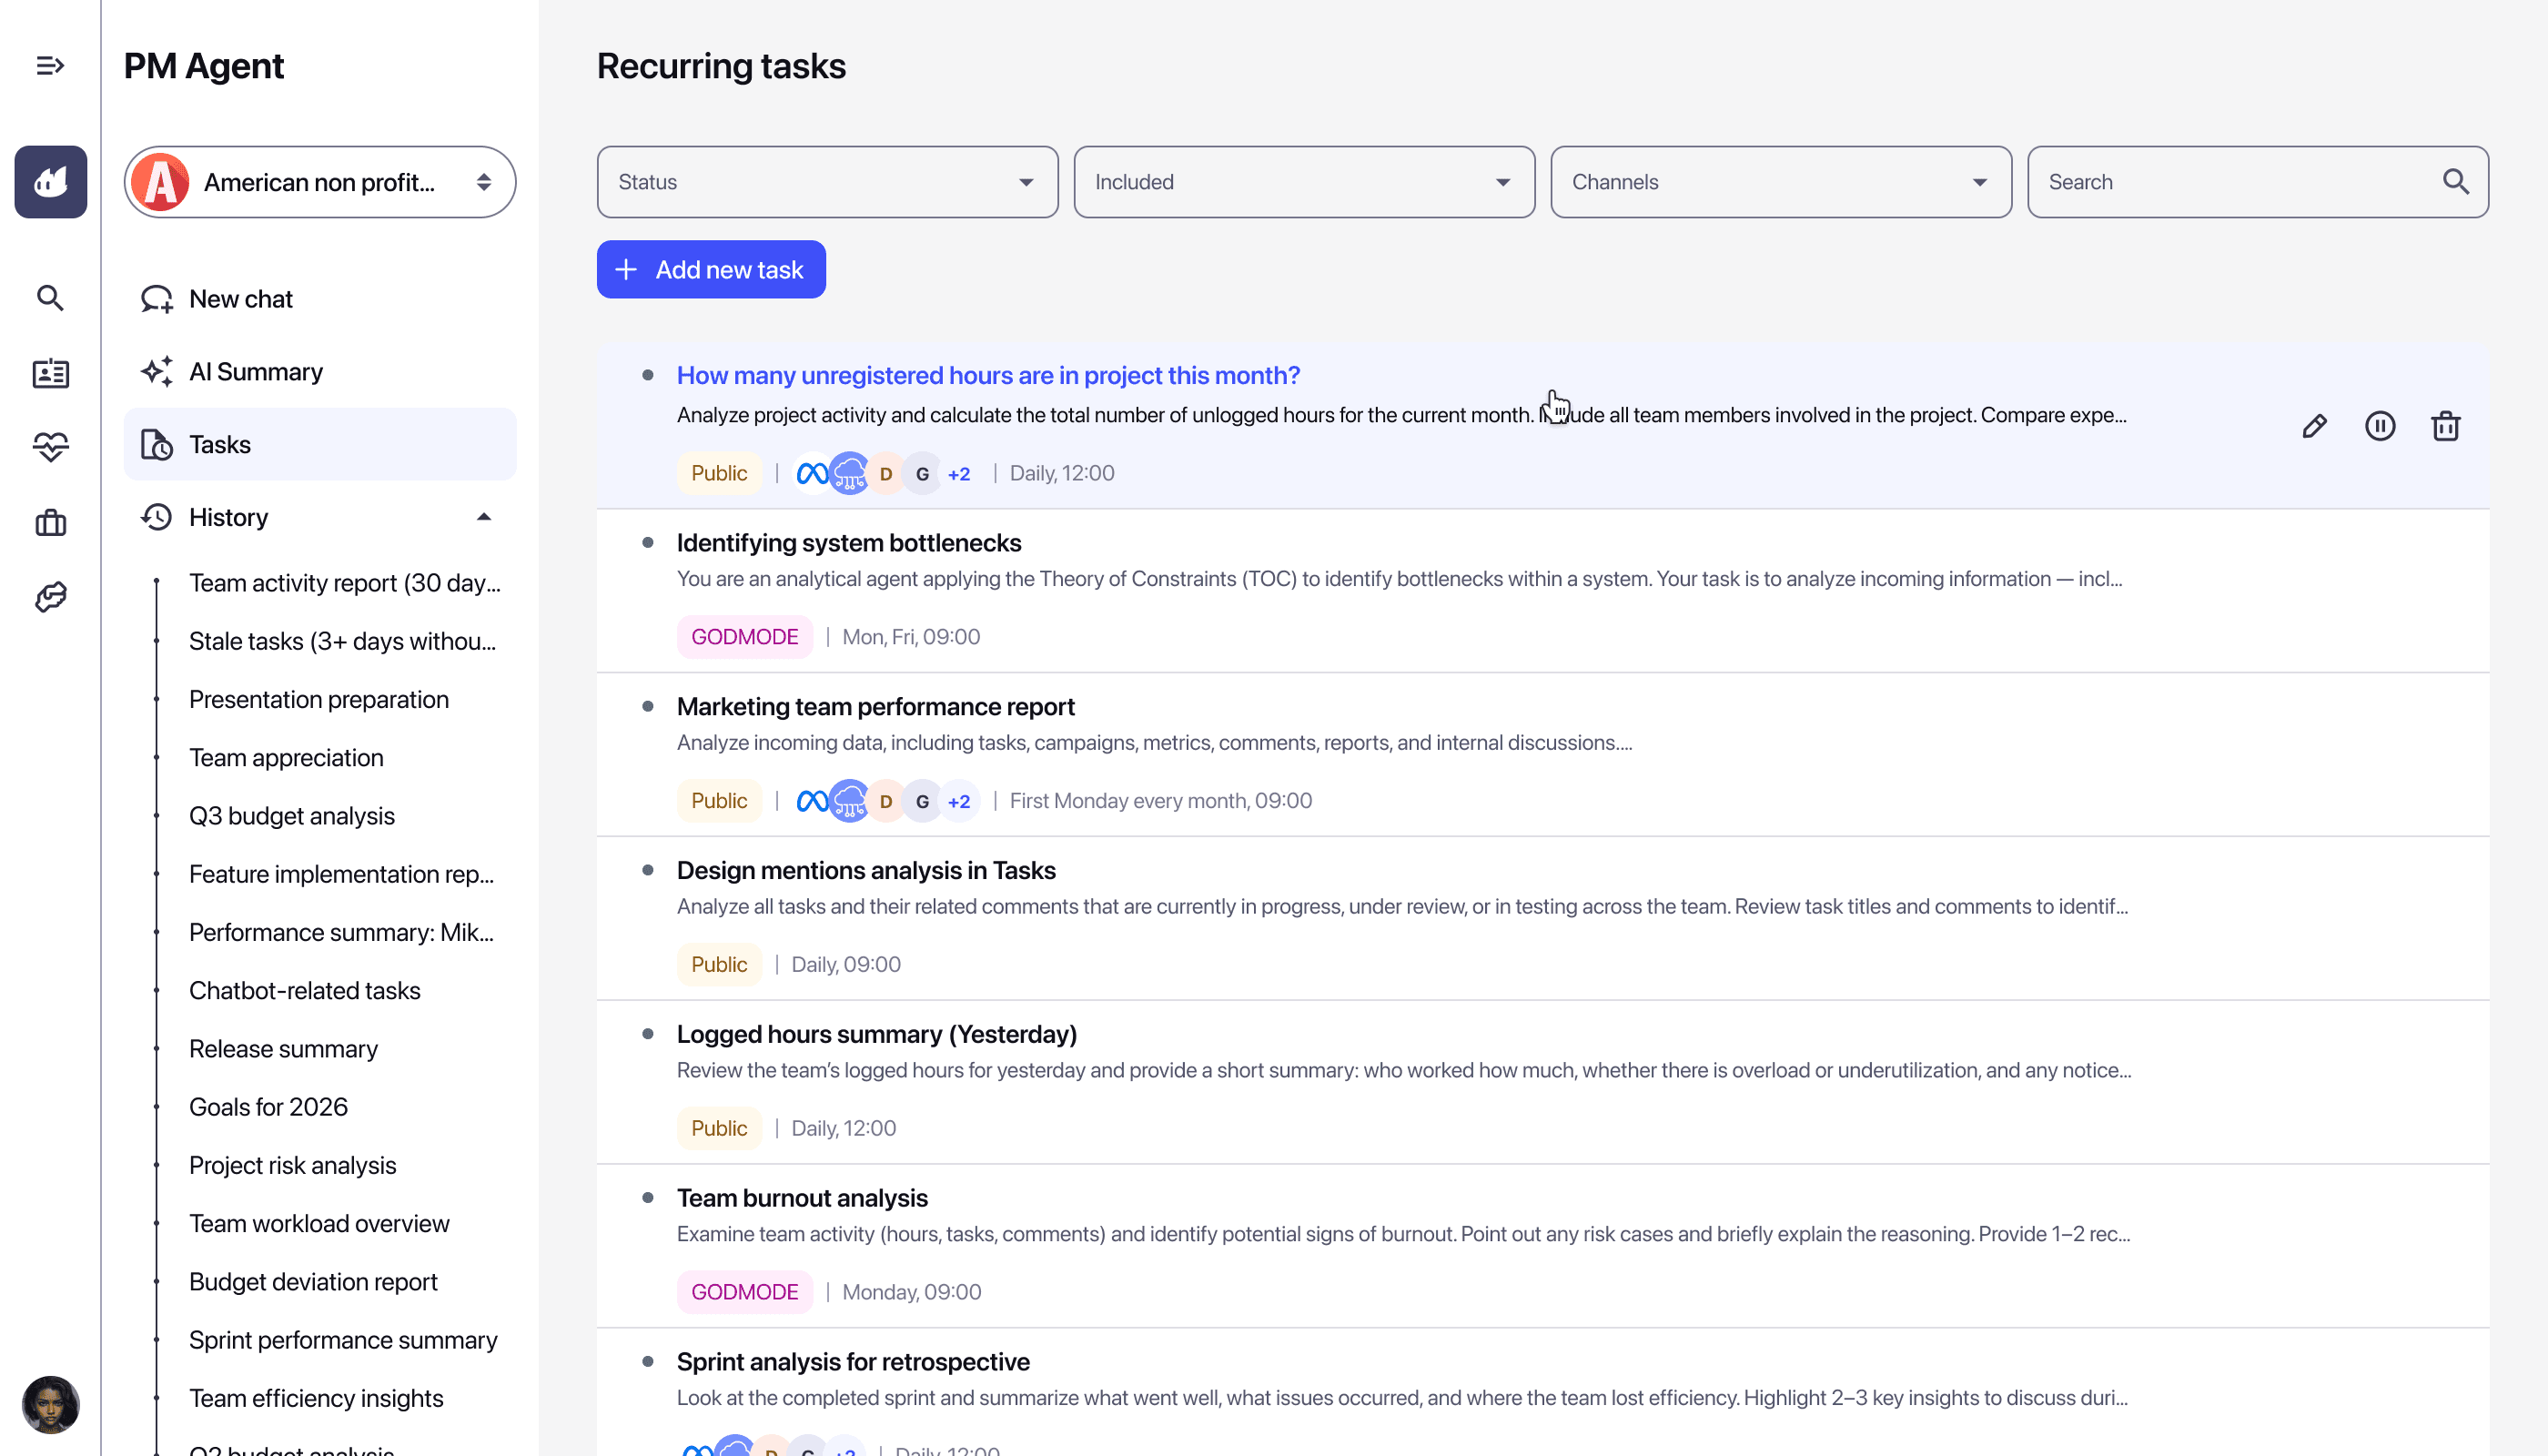Click the Add new task button
2548x1456 pixels.
tap(711, 270)
